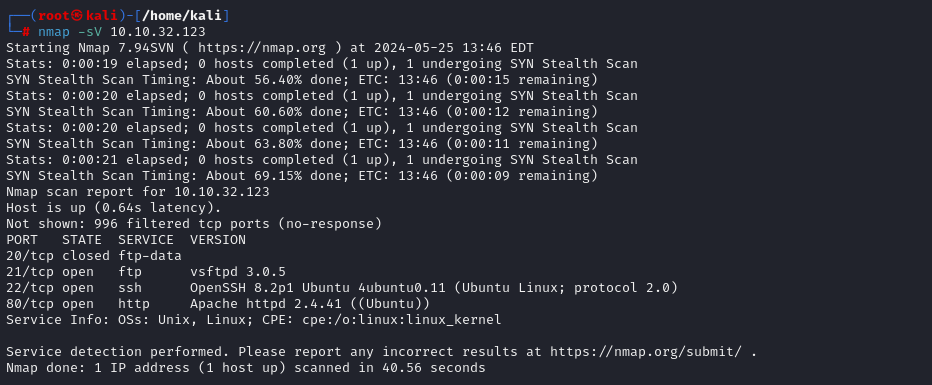This screenshot has height=385, width=932.
Task: Click the nmap command word
Action: pyautogui.click(x=54, y=31)
